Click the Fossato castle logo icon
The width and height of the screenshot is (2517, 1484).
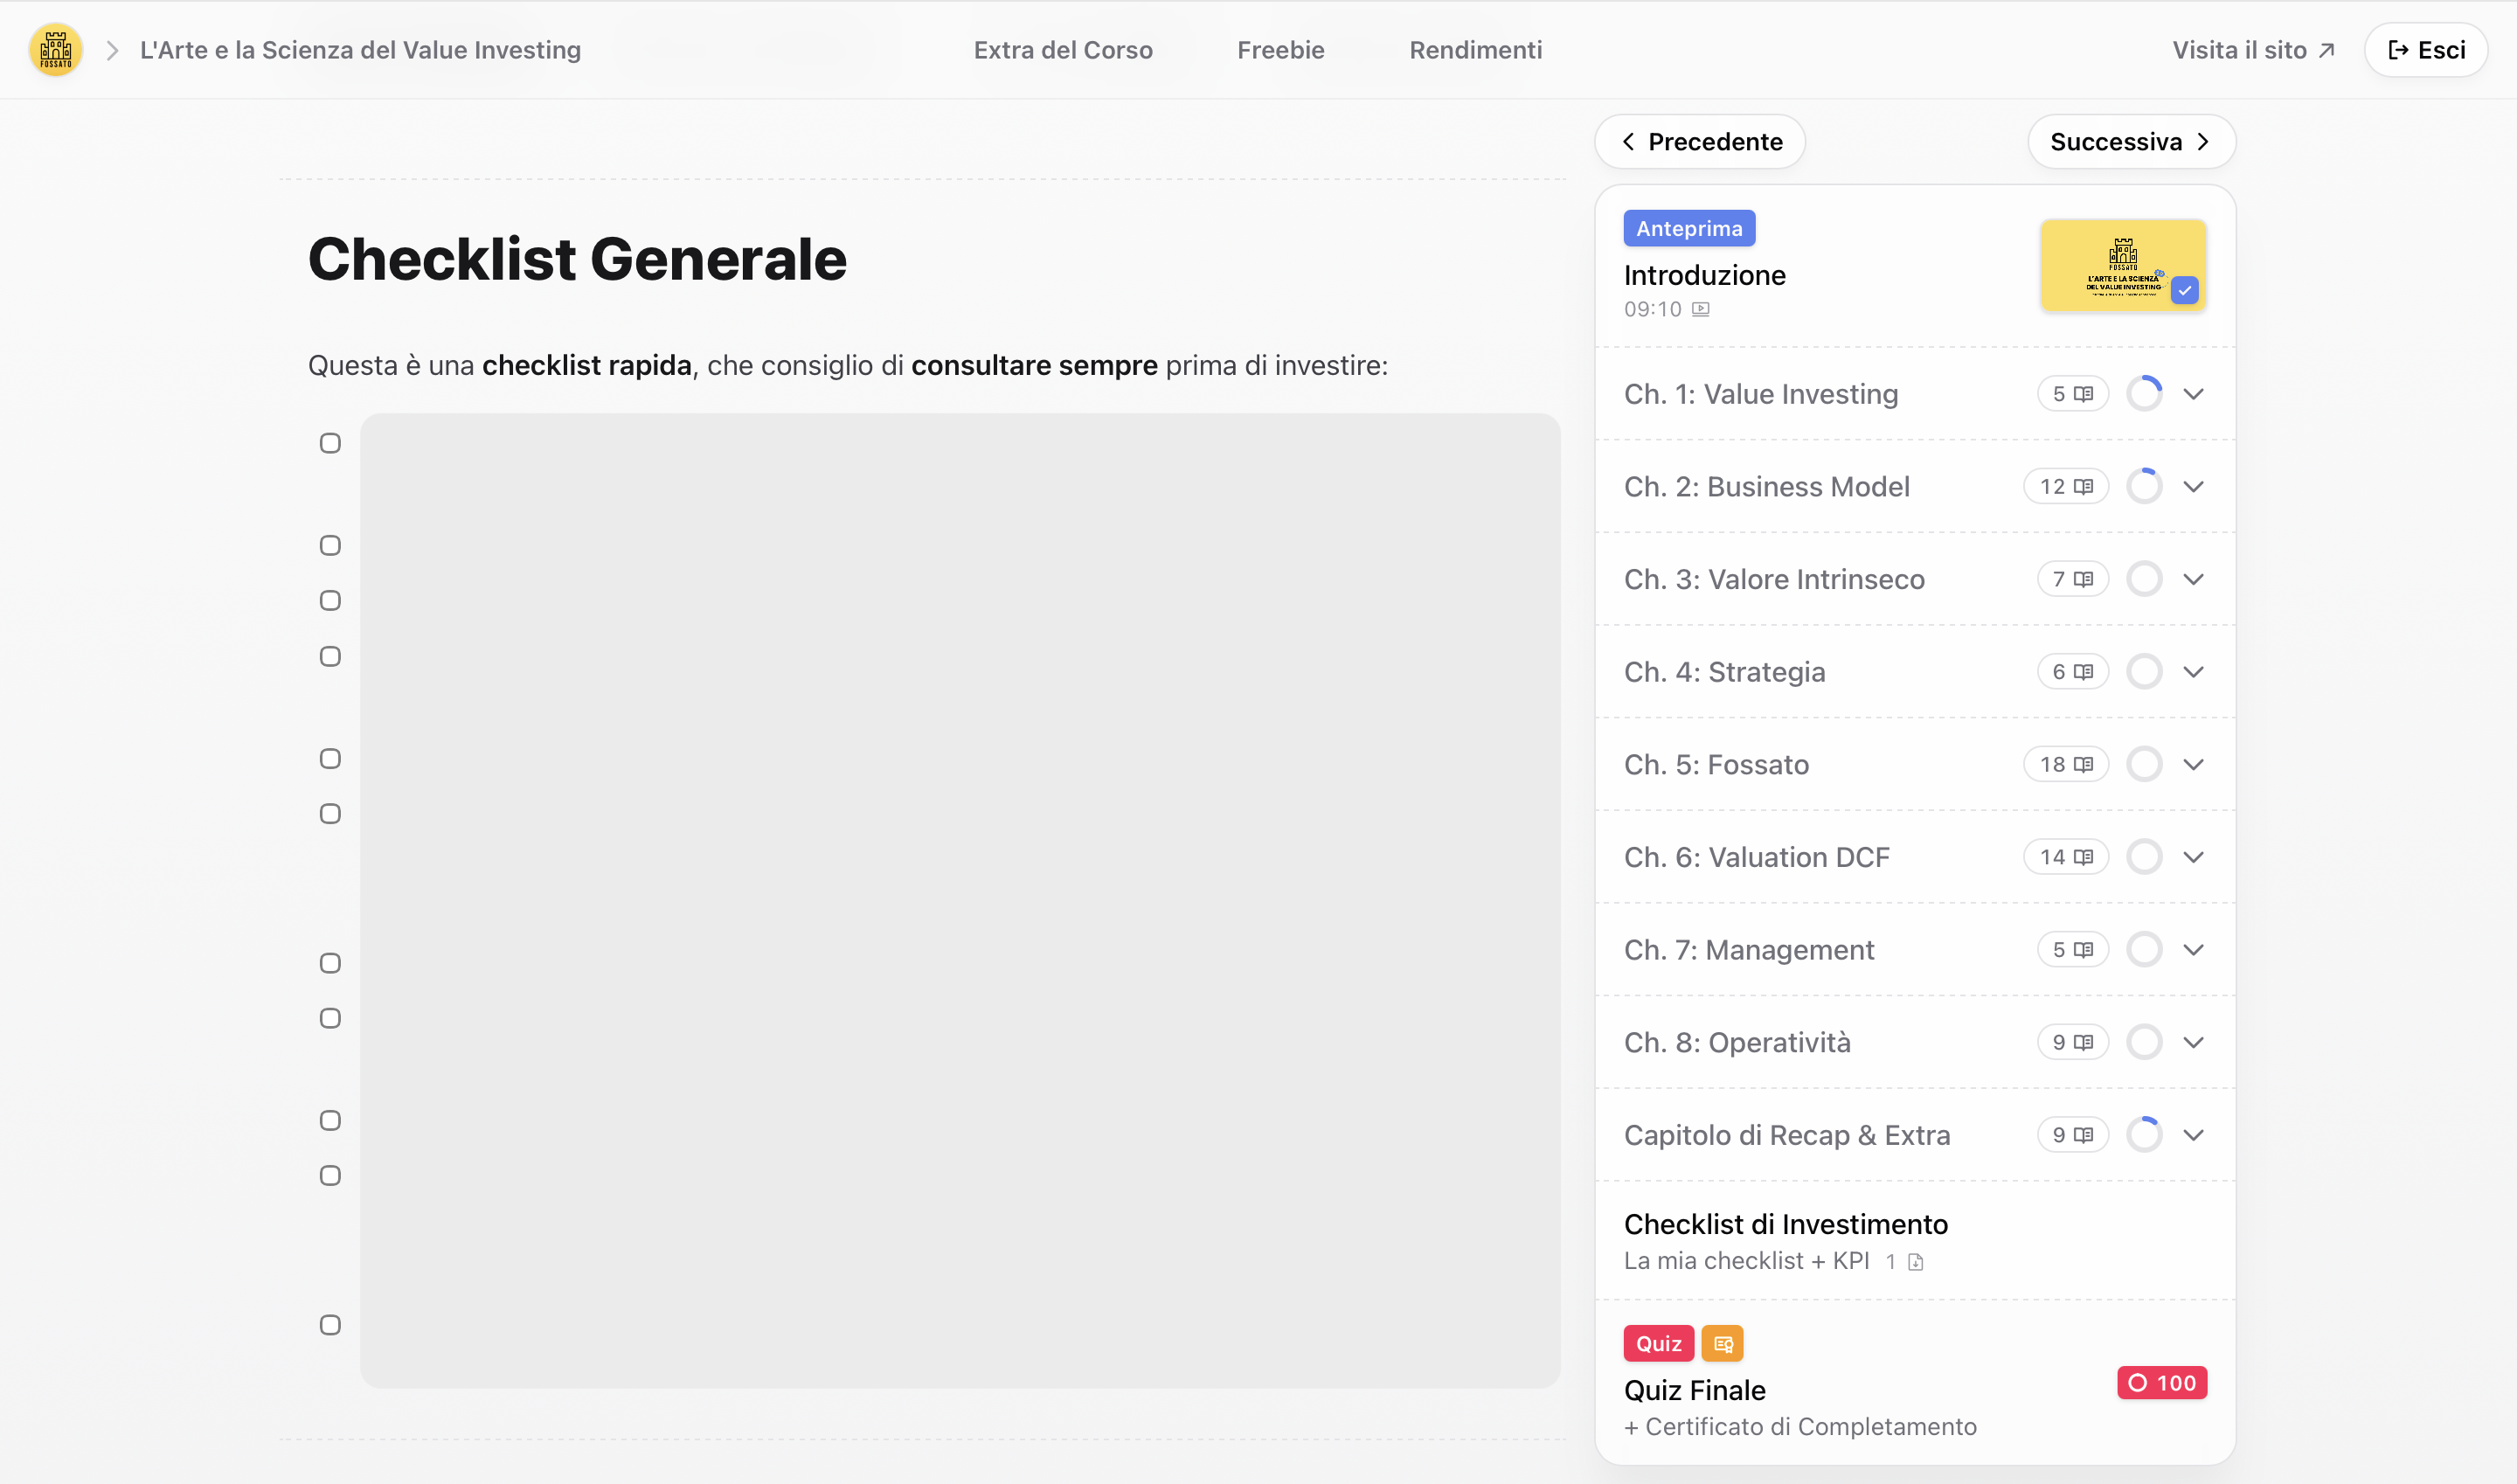[56, 50]
